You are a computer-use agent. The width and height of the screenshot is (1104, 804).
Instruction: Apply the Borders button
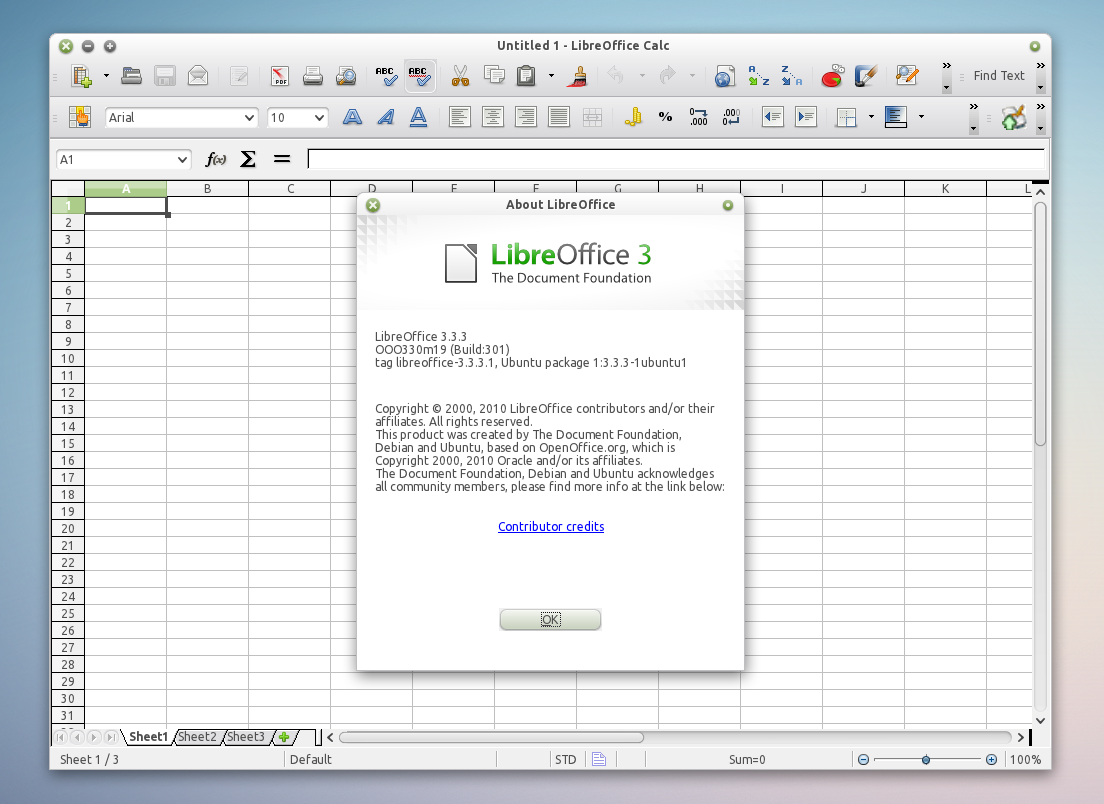click(x=846, y=117)
